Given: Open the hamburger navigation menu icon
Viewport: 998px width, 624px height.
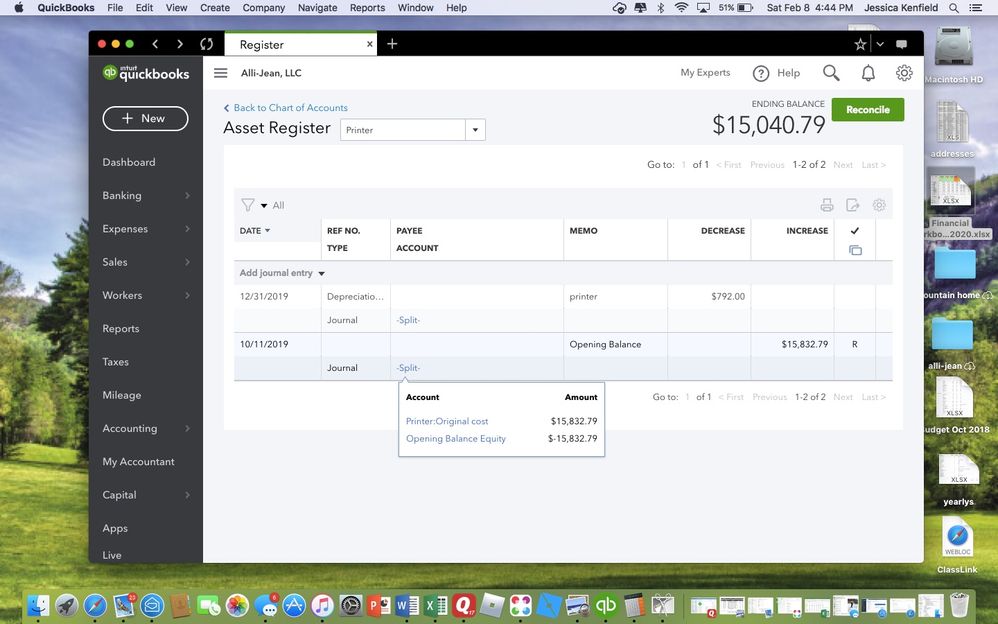Looking at the screenshot, I should point(220,73).
